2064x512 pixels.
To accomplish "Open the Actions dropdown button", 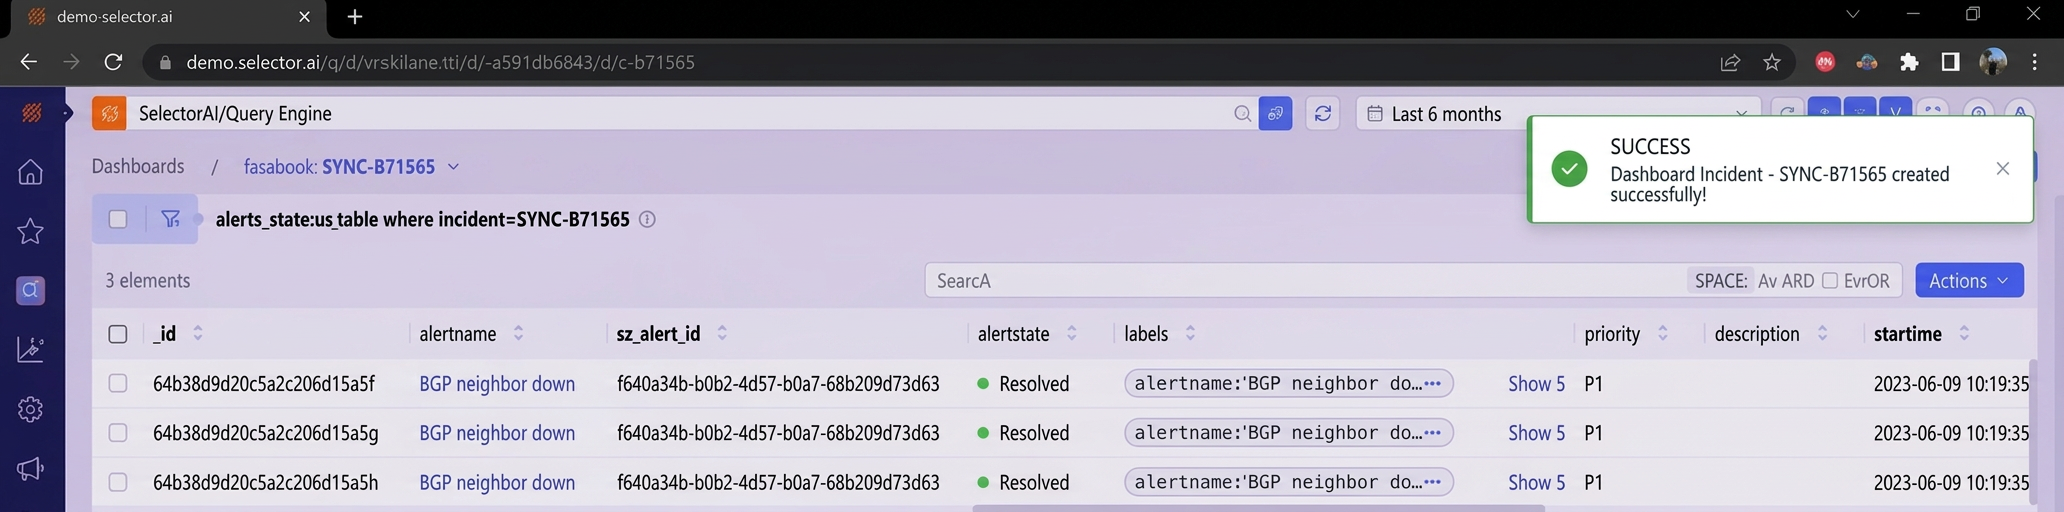I will click(1969, 281).
